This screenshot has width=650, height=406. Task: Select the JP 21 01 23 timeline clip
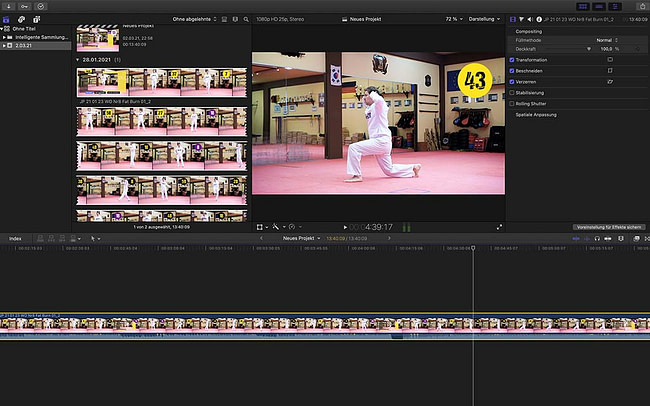pos(325,326)
